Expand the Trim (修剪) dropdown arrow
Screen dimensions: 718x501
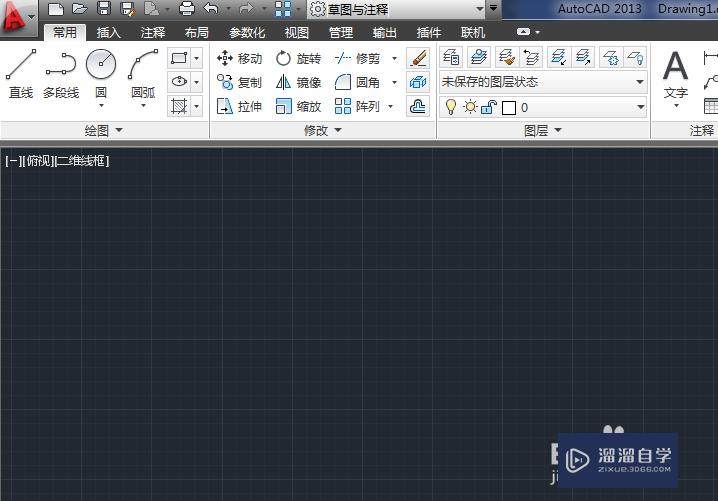(394, 59)
